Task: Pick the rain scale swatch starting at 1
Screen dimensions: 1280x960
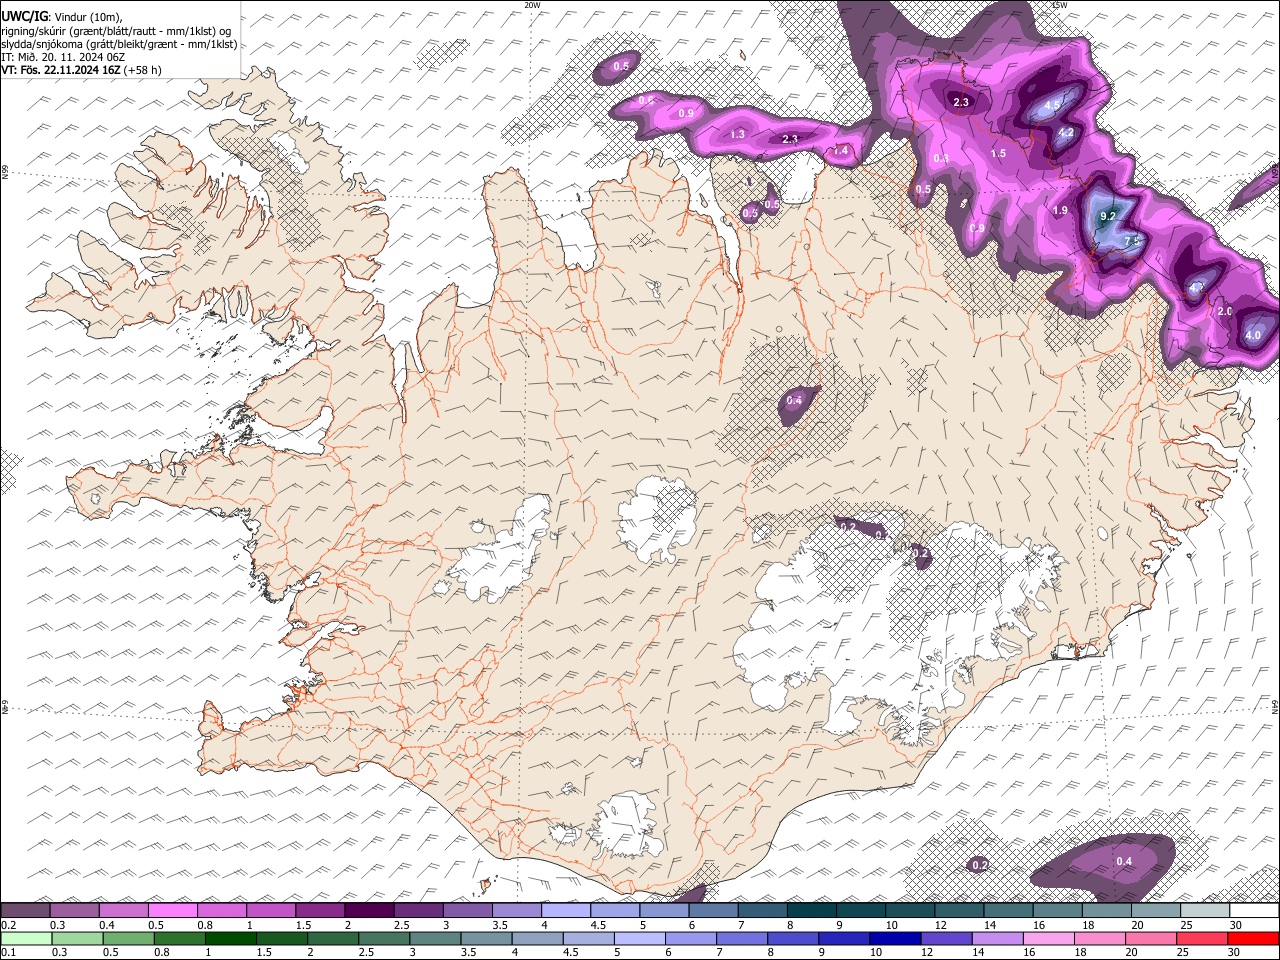Action: (230, 939)
